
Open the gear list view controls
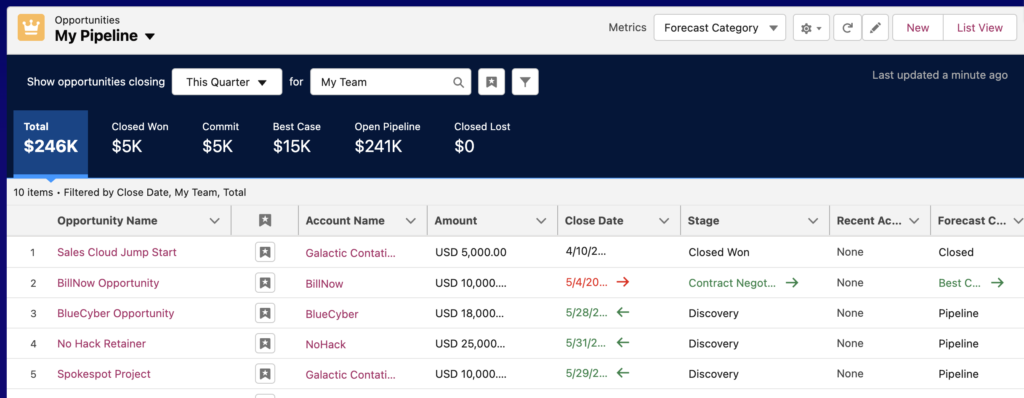[x=811, y=28]
